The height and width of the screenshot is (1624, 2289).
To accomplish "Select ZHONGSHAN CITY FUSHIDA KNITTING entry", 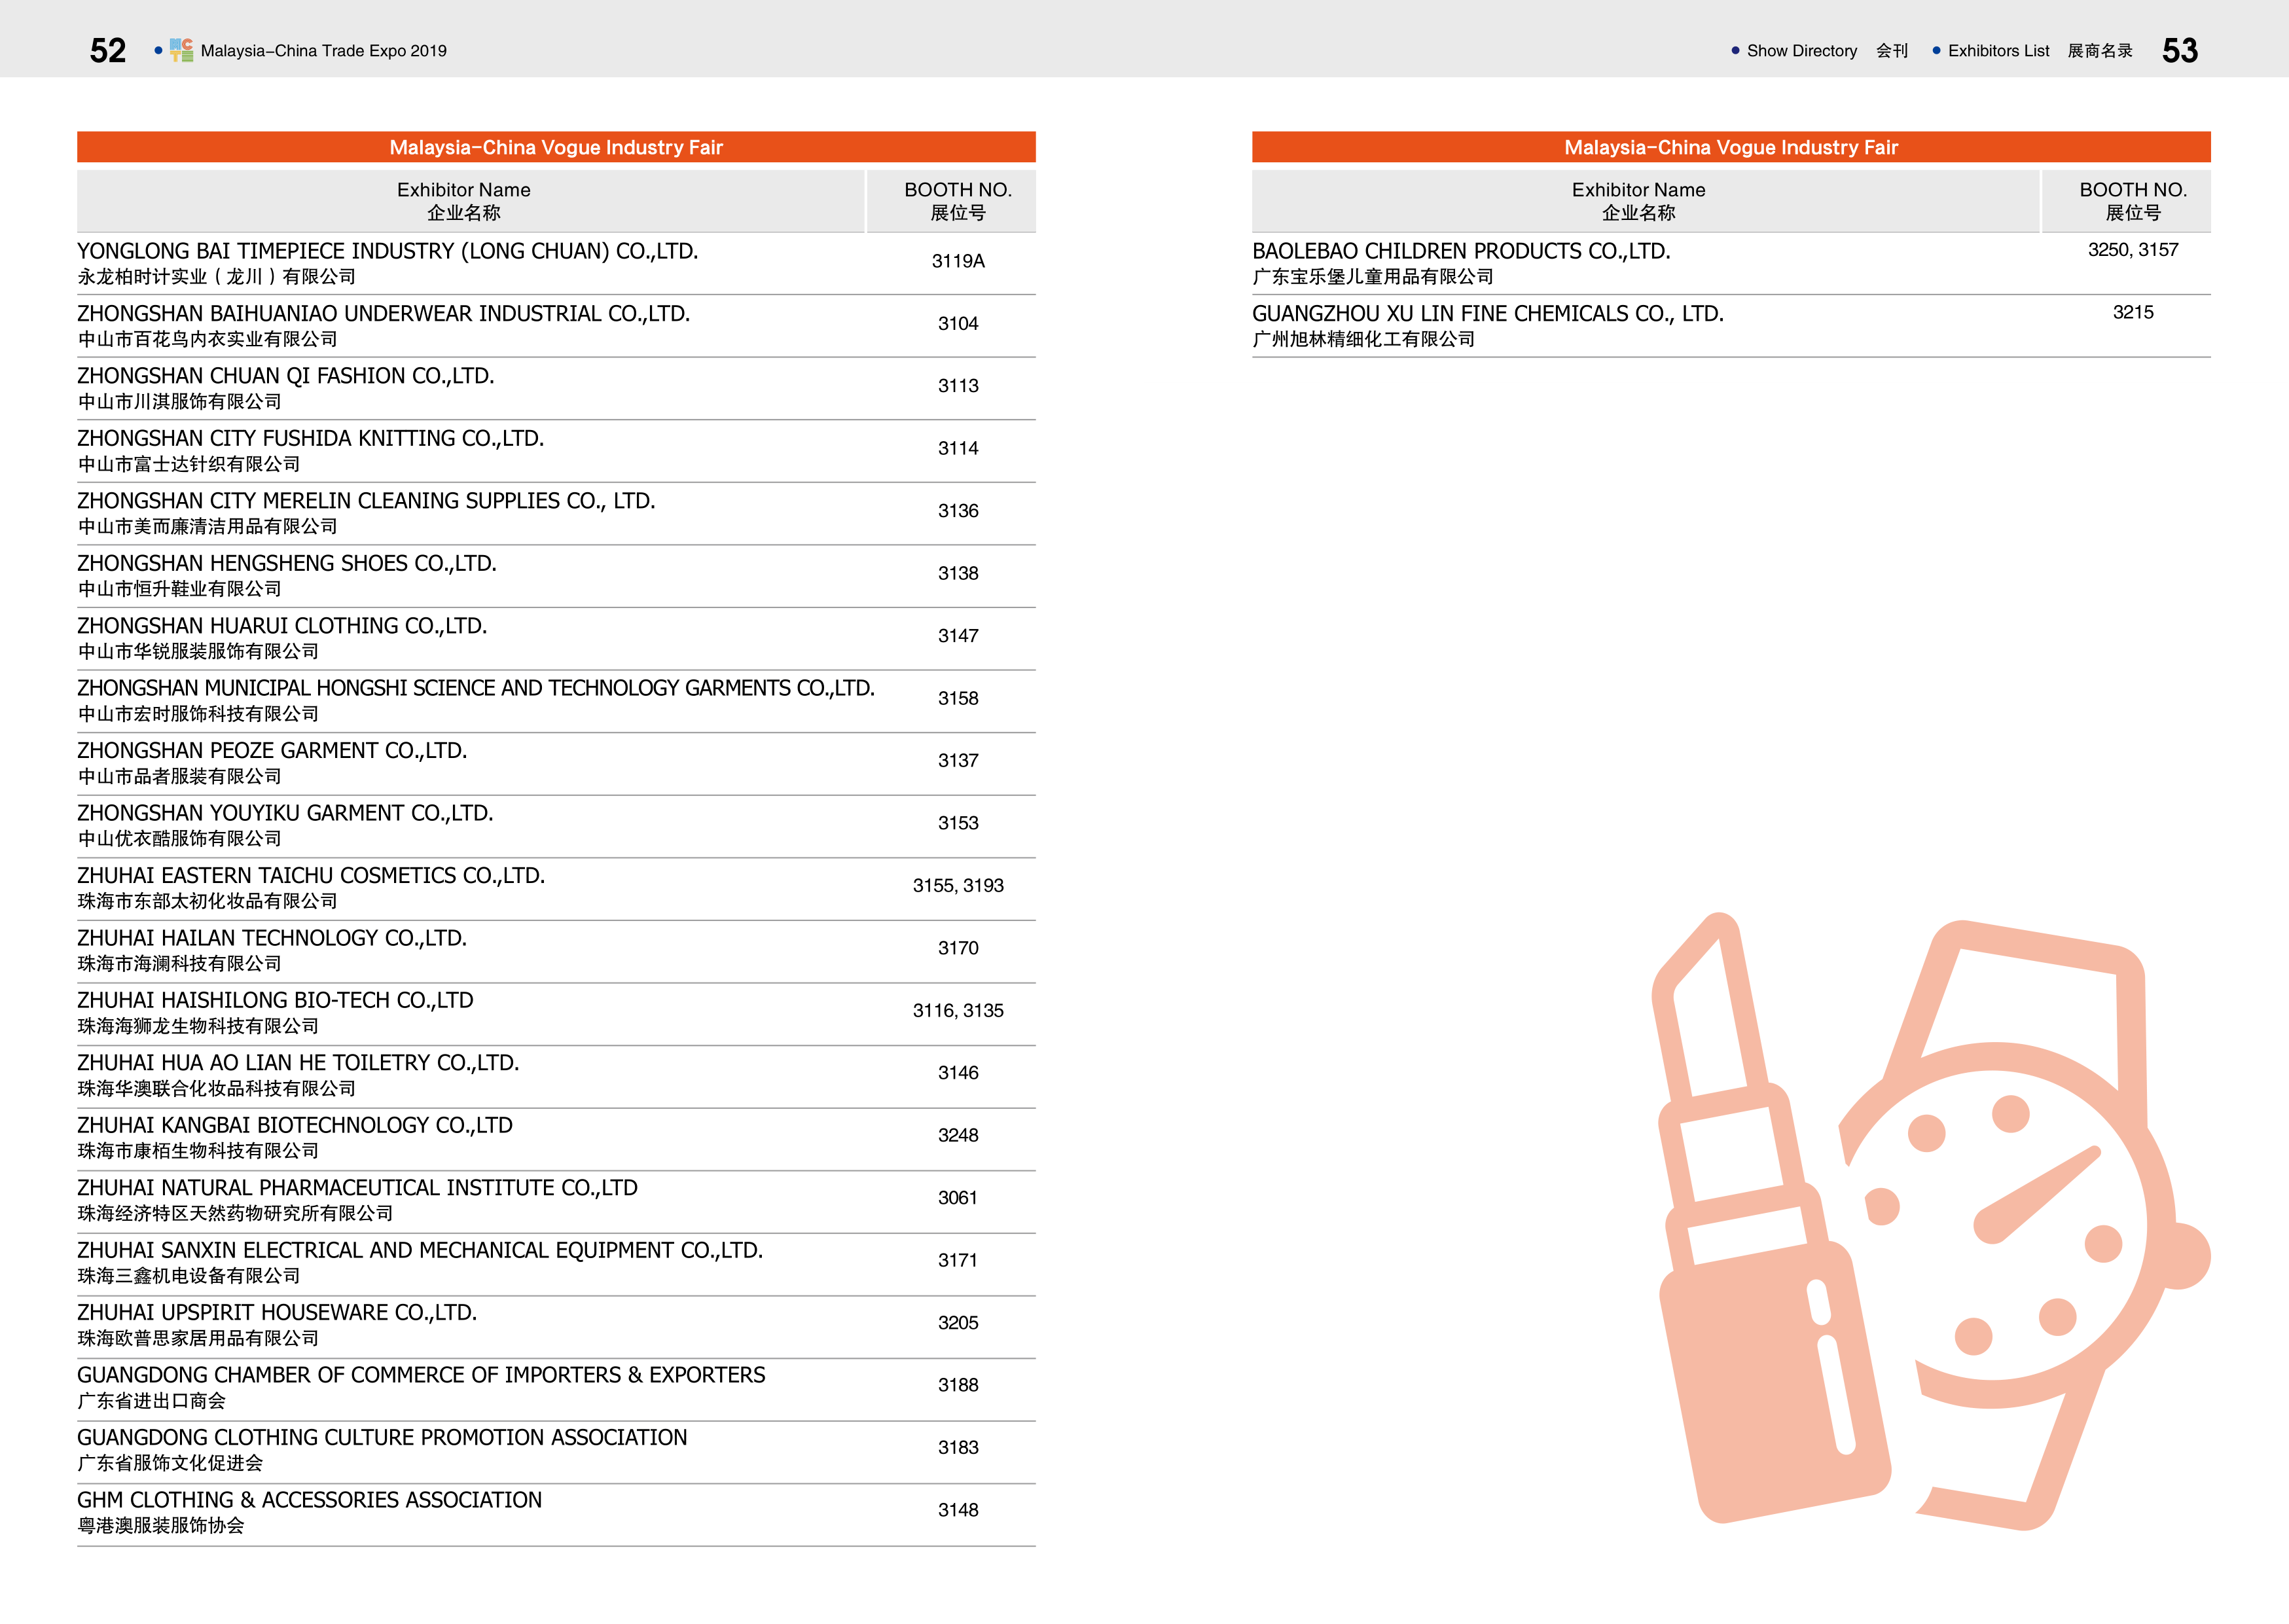I will point(311,451).
